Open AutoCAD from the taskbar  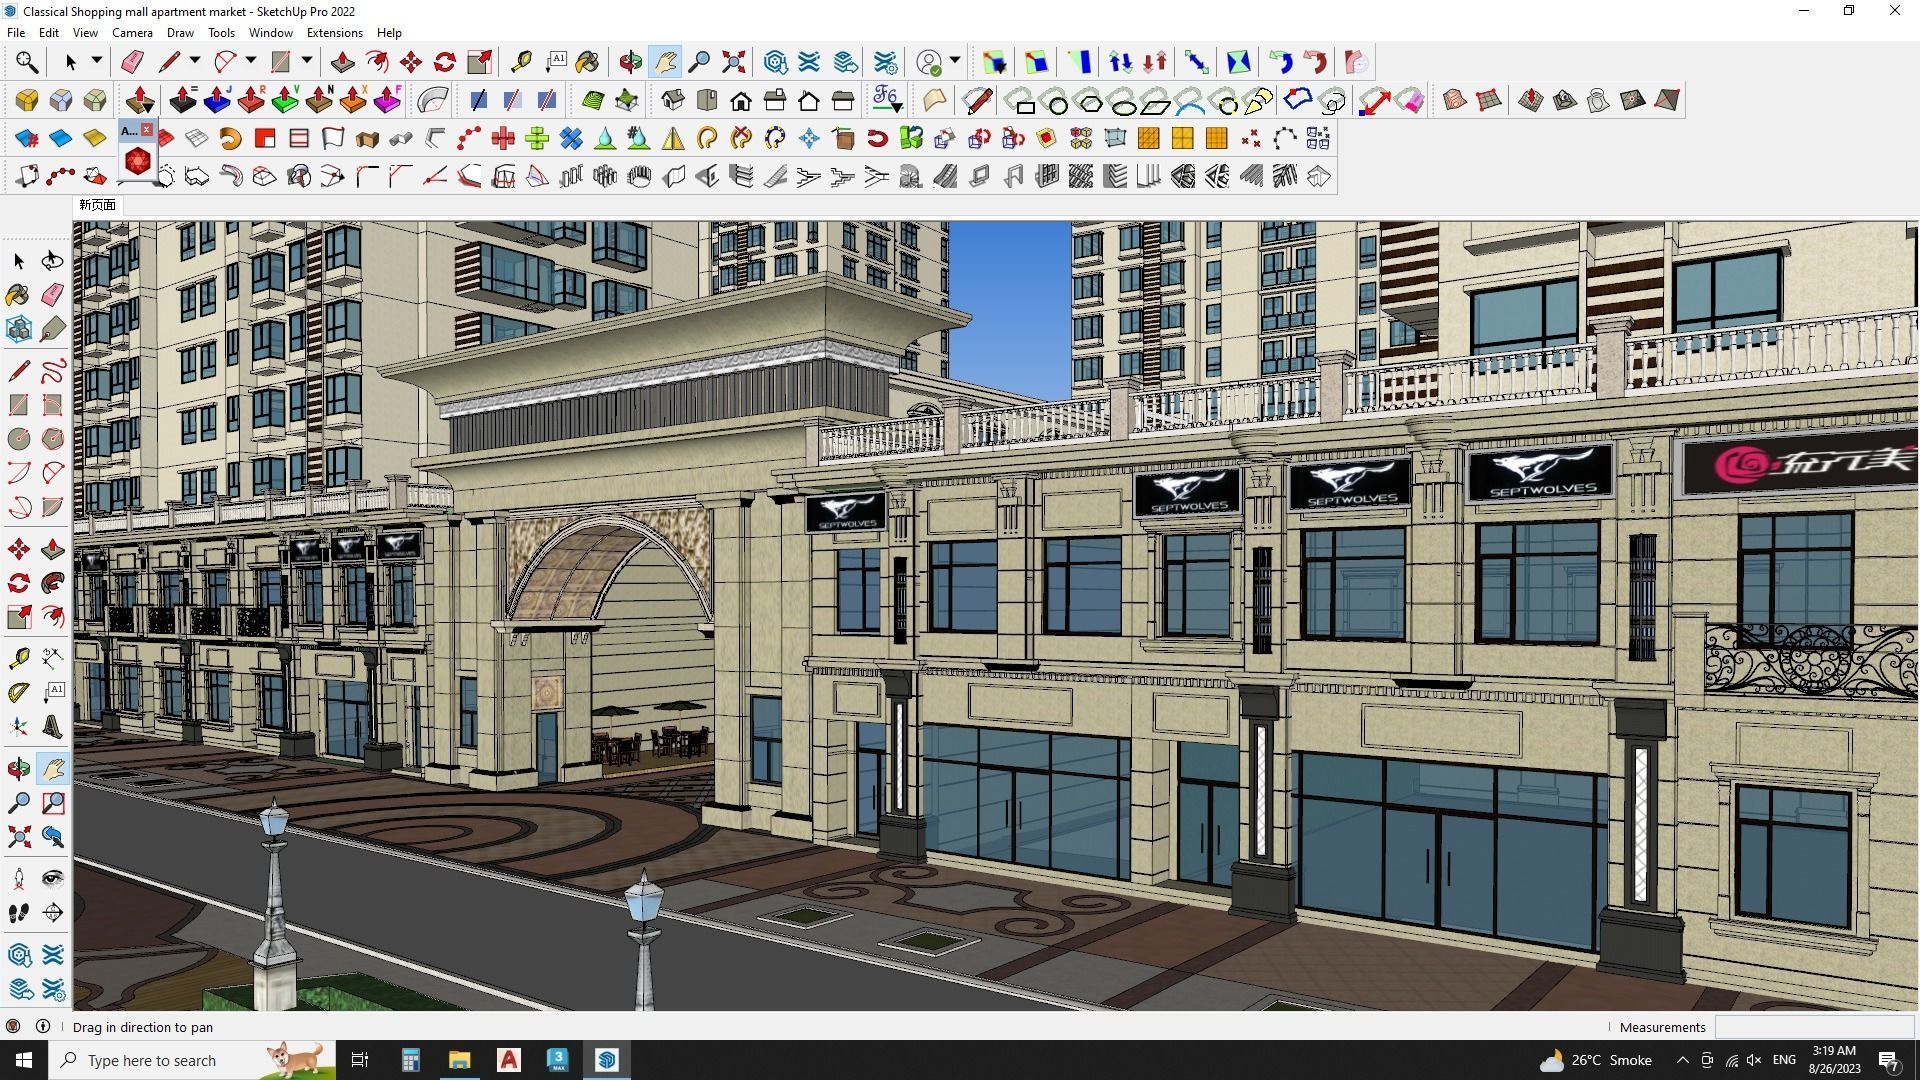point(509,1060)
